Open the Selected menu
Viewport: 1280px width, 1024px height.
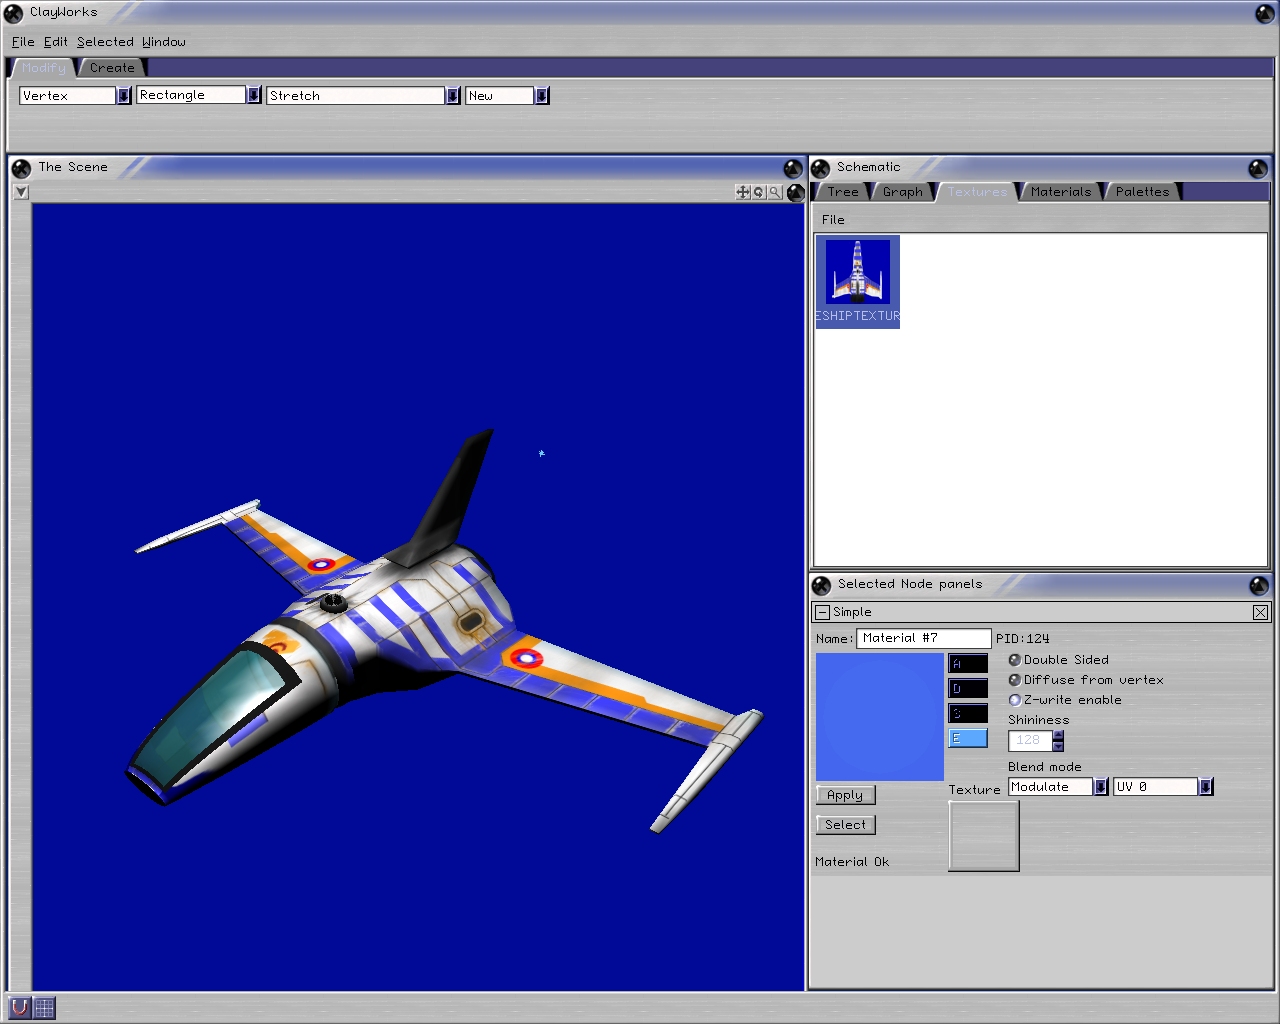pos(105,42)
